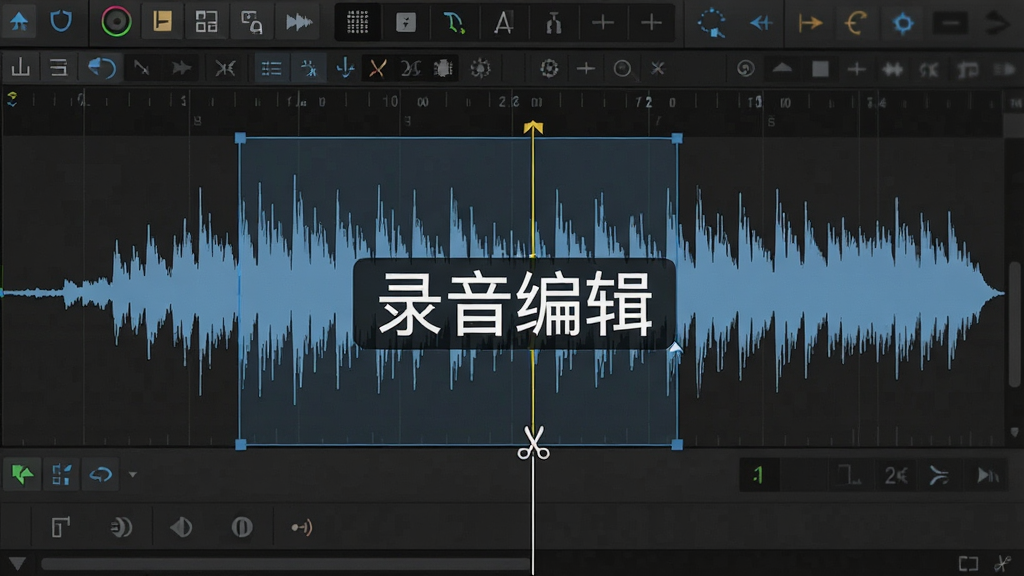Click the 2< speed button

tap(895, 475)
